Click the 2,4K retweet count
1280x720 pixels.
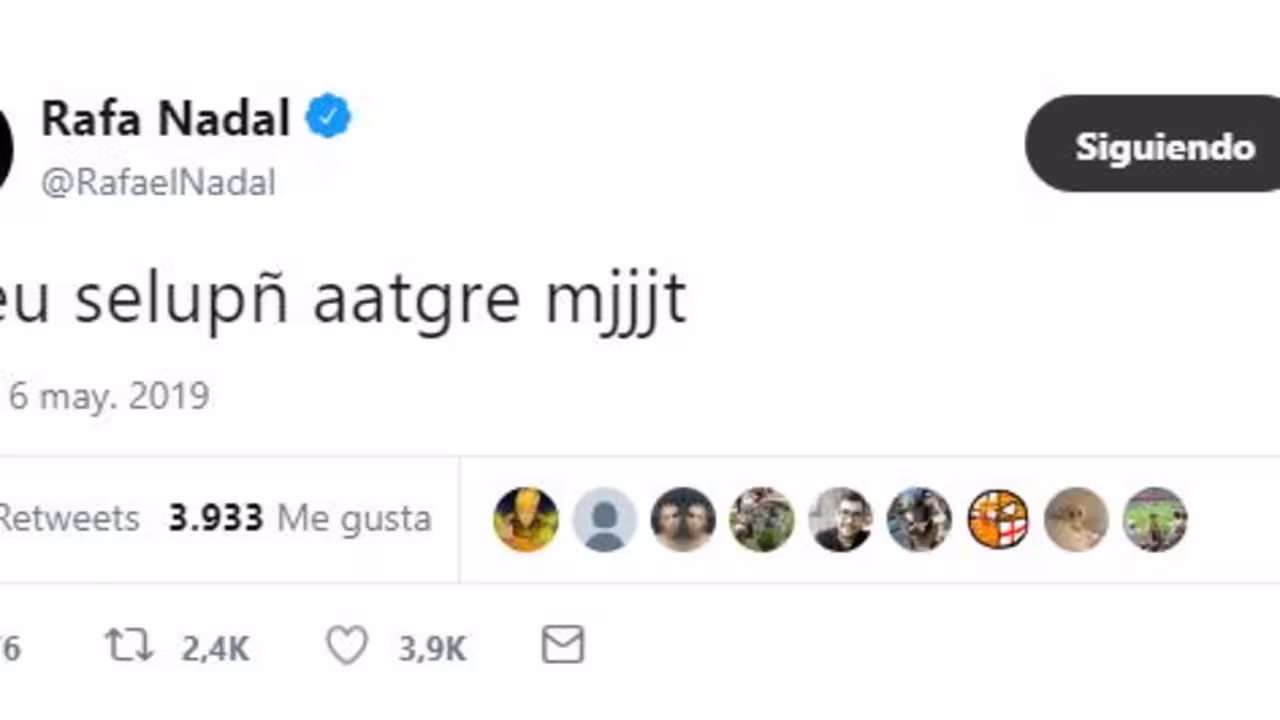point(215,649)
